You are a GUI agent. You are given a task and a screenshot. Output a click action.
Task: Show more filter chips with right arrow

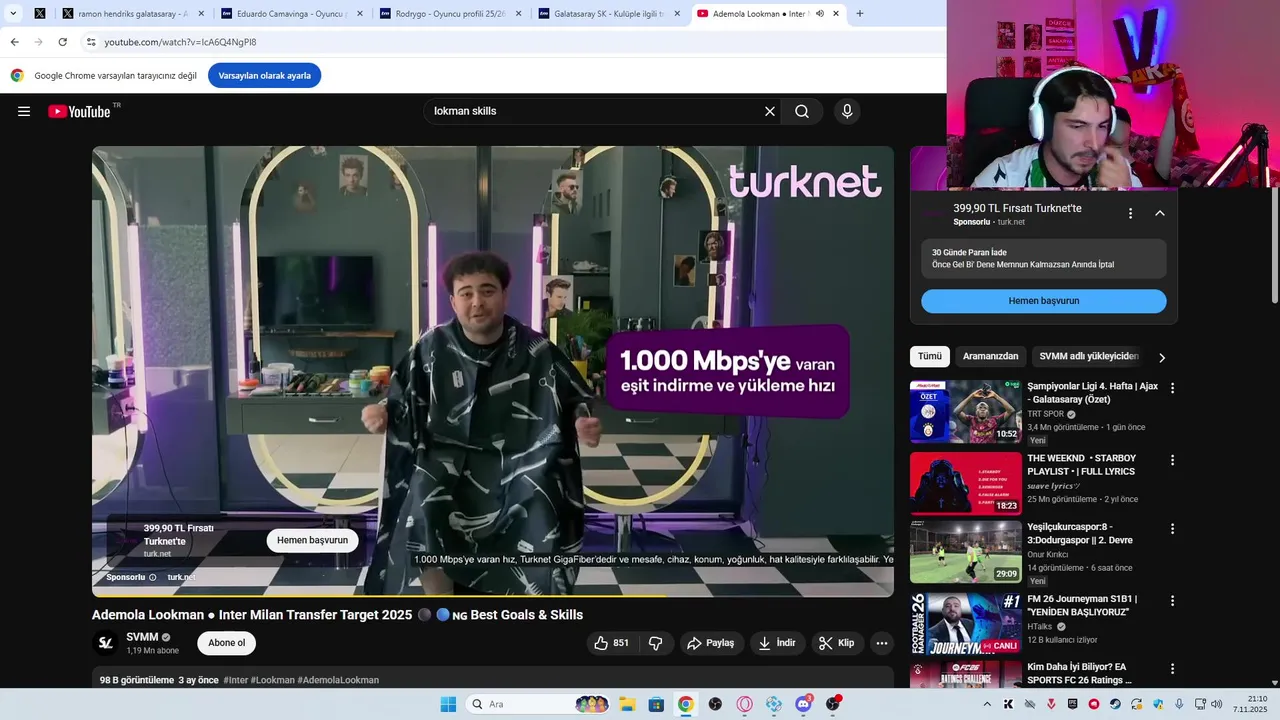1162,357
